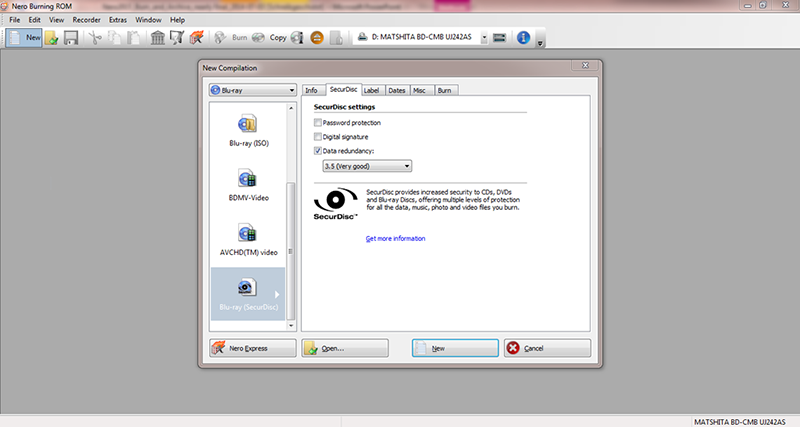This screenshot has height=427, width=800.
Task: Eject the disc with the orange icon
Action: (x=317, y=38)
